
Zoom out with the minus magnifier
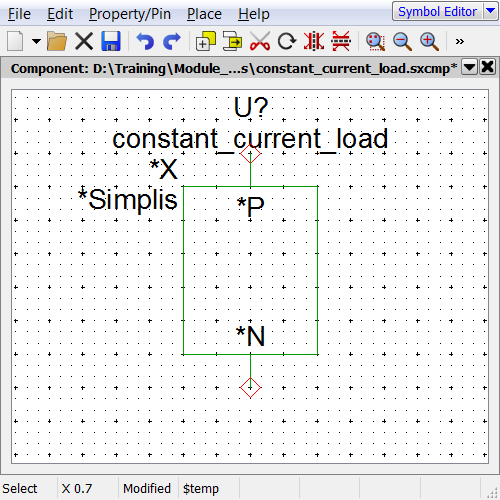[402, 41]
